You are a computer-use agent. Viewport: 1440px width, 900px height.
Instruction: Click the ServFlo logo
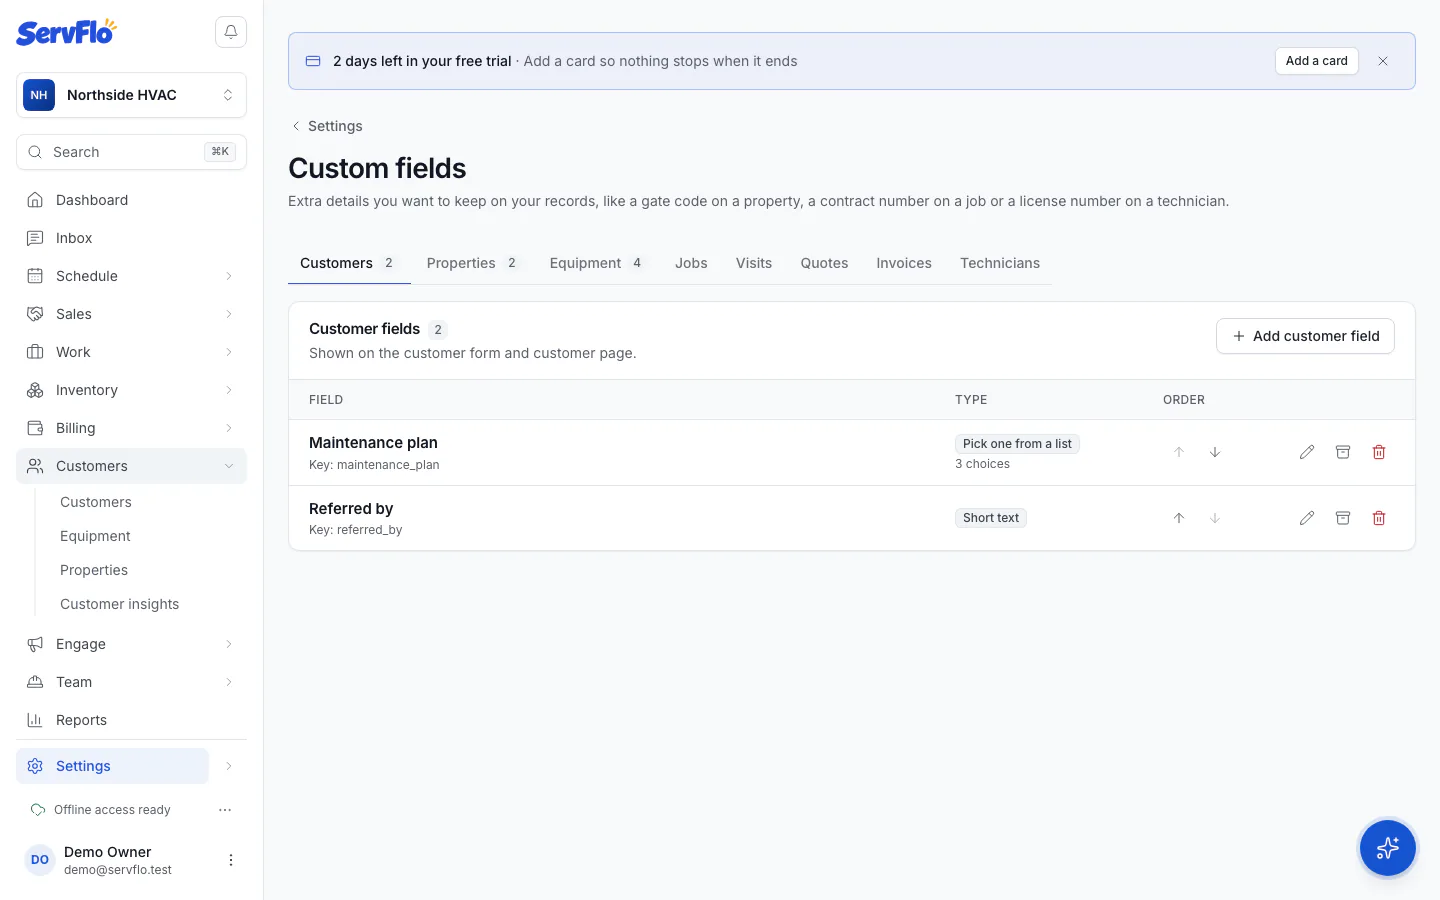click(66, 32)
